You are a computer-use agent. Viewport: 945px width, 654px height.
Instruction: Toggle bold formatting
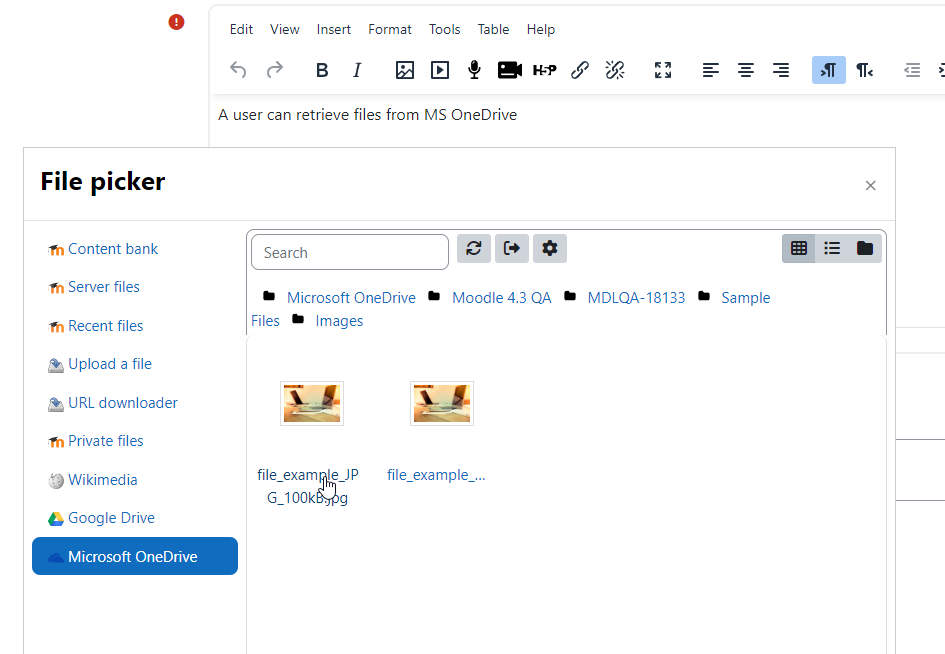tap(322, 71)
